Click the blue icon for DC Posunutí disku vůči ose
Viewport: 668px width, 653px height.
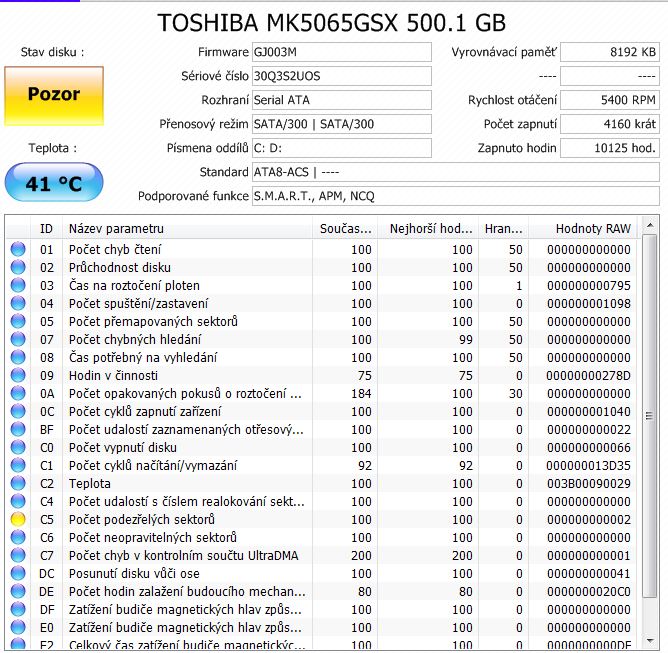[x=18, y=574]
